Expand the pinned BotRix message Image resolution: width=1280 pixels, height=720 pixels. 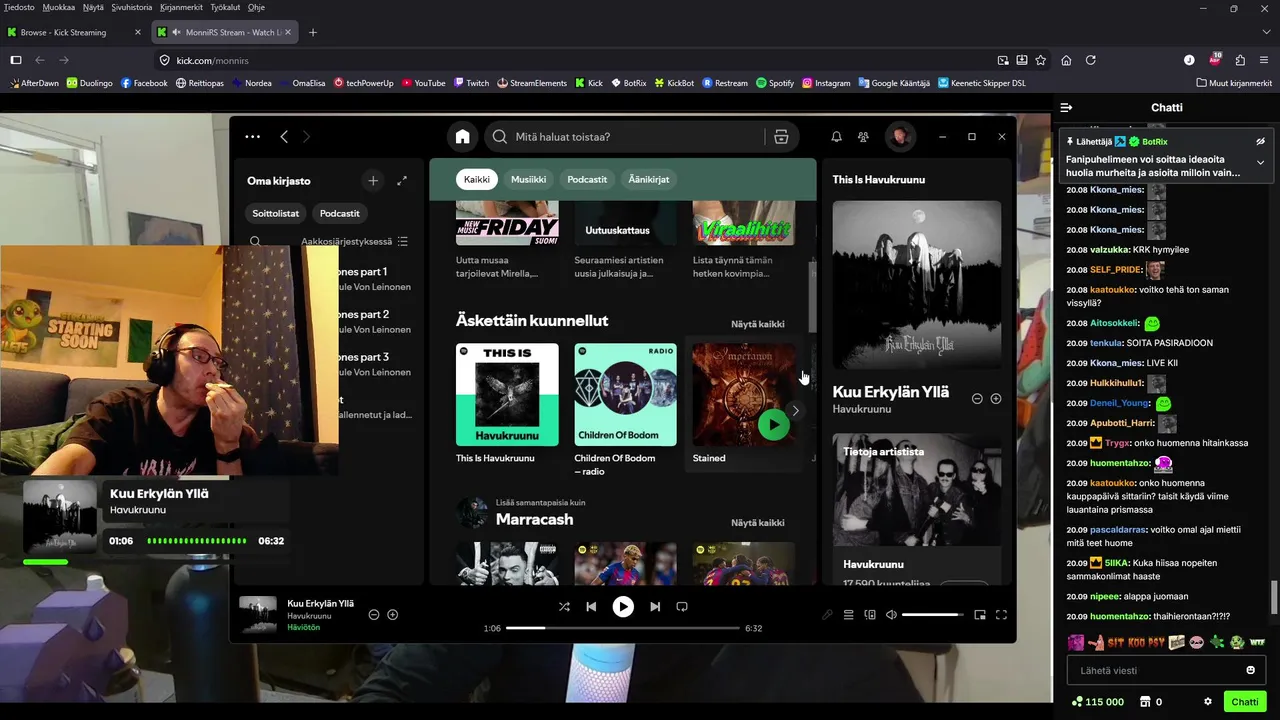click(1260, 162)
